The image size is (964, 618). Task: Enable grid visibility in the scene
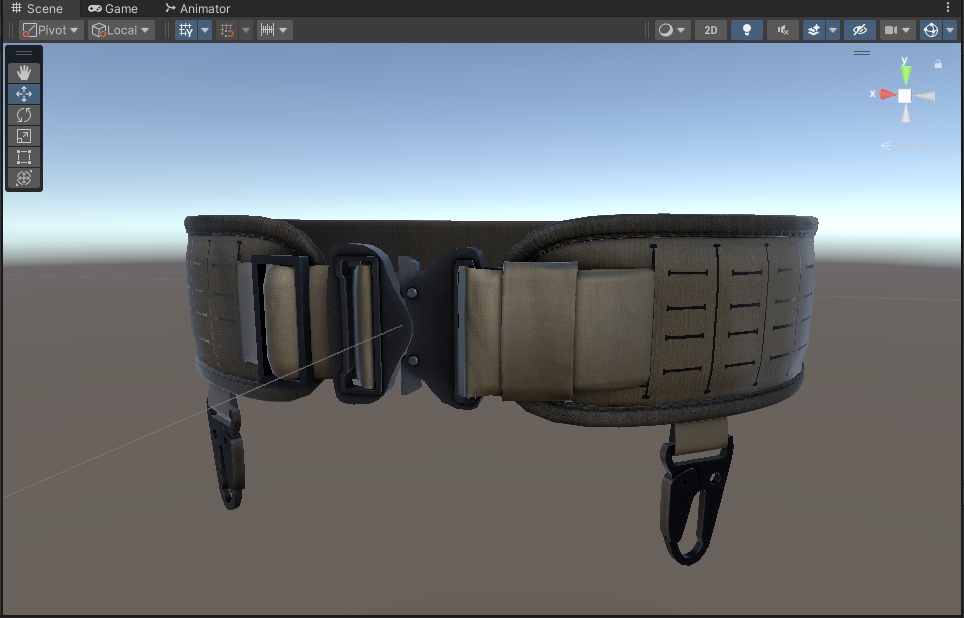click(187, 29)
